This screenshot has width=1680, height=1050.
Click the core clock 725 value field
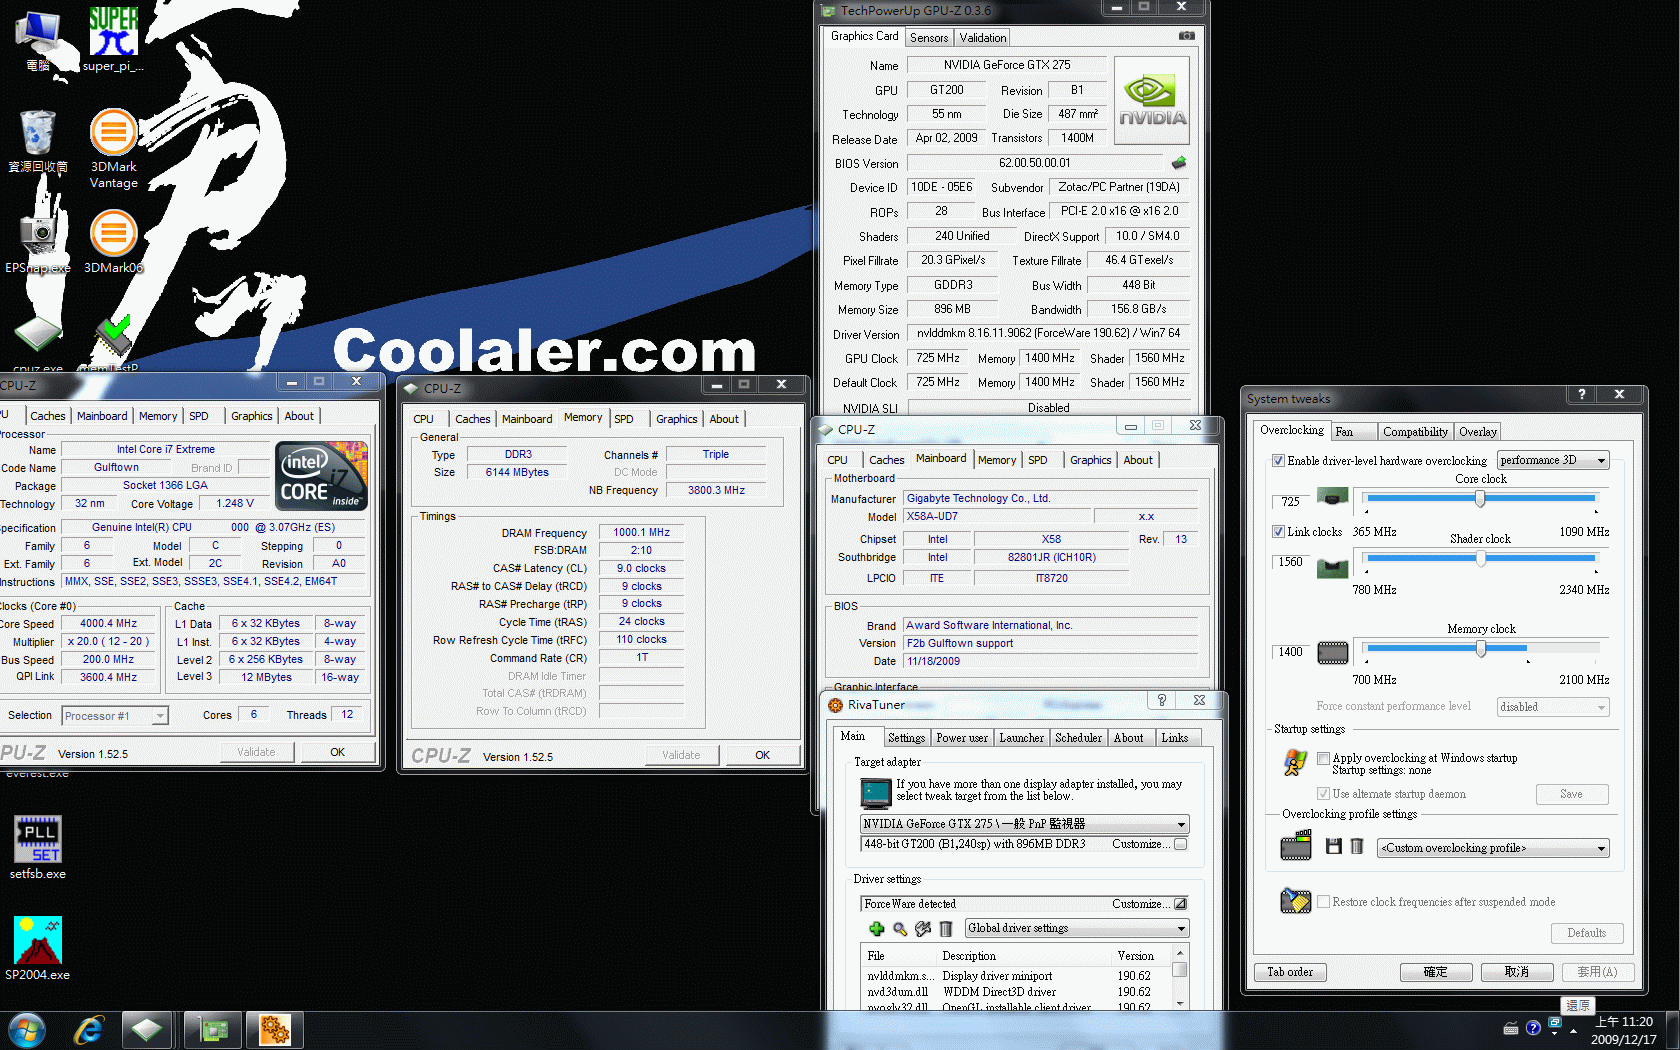pyautogui.click(x=1292, y=502)
